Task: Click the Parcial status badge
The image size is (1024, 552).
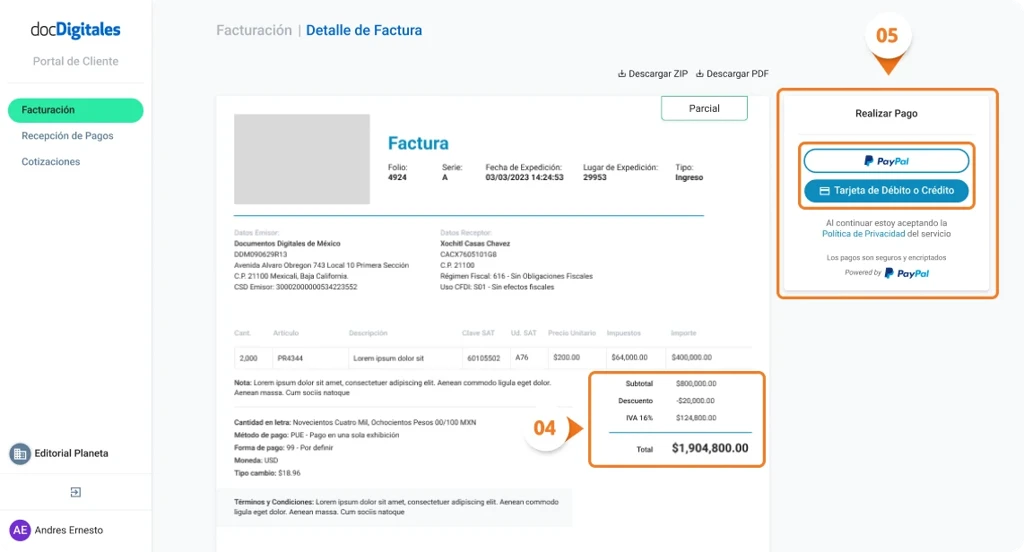Action: point(704,108)
